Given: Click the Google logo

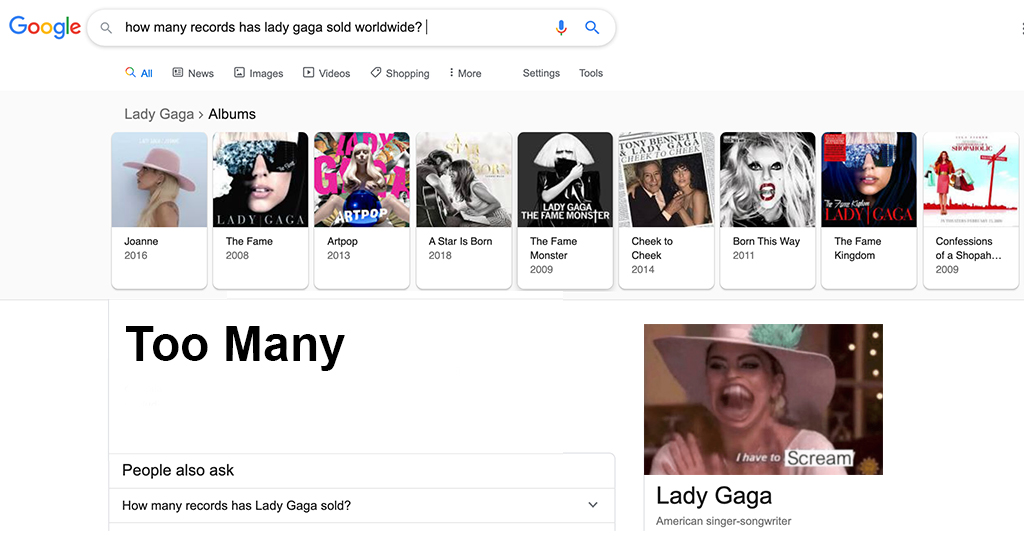Looking at the screenshot, I should click(x=45, y=27).
